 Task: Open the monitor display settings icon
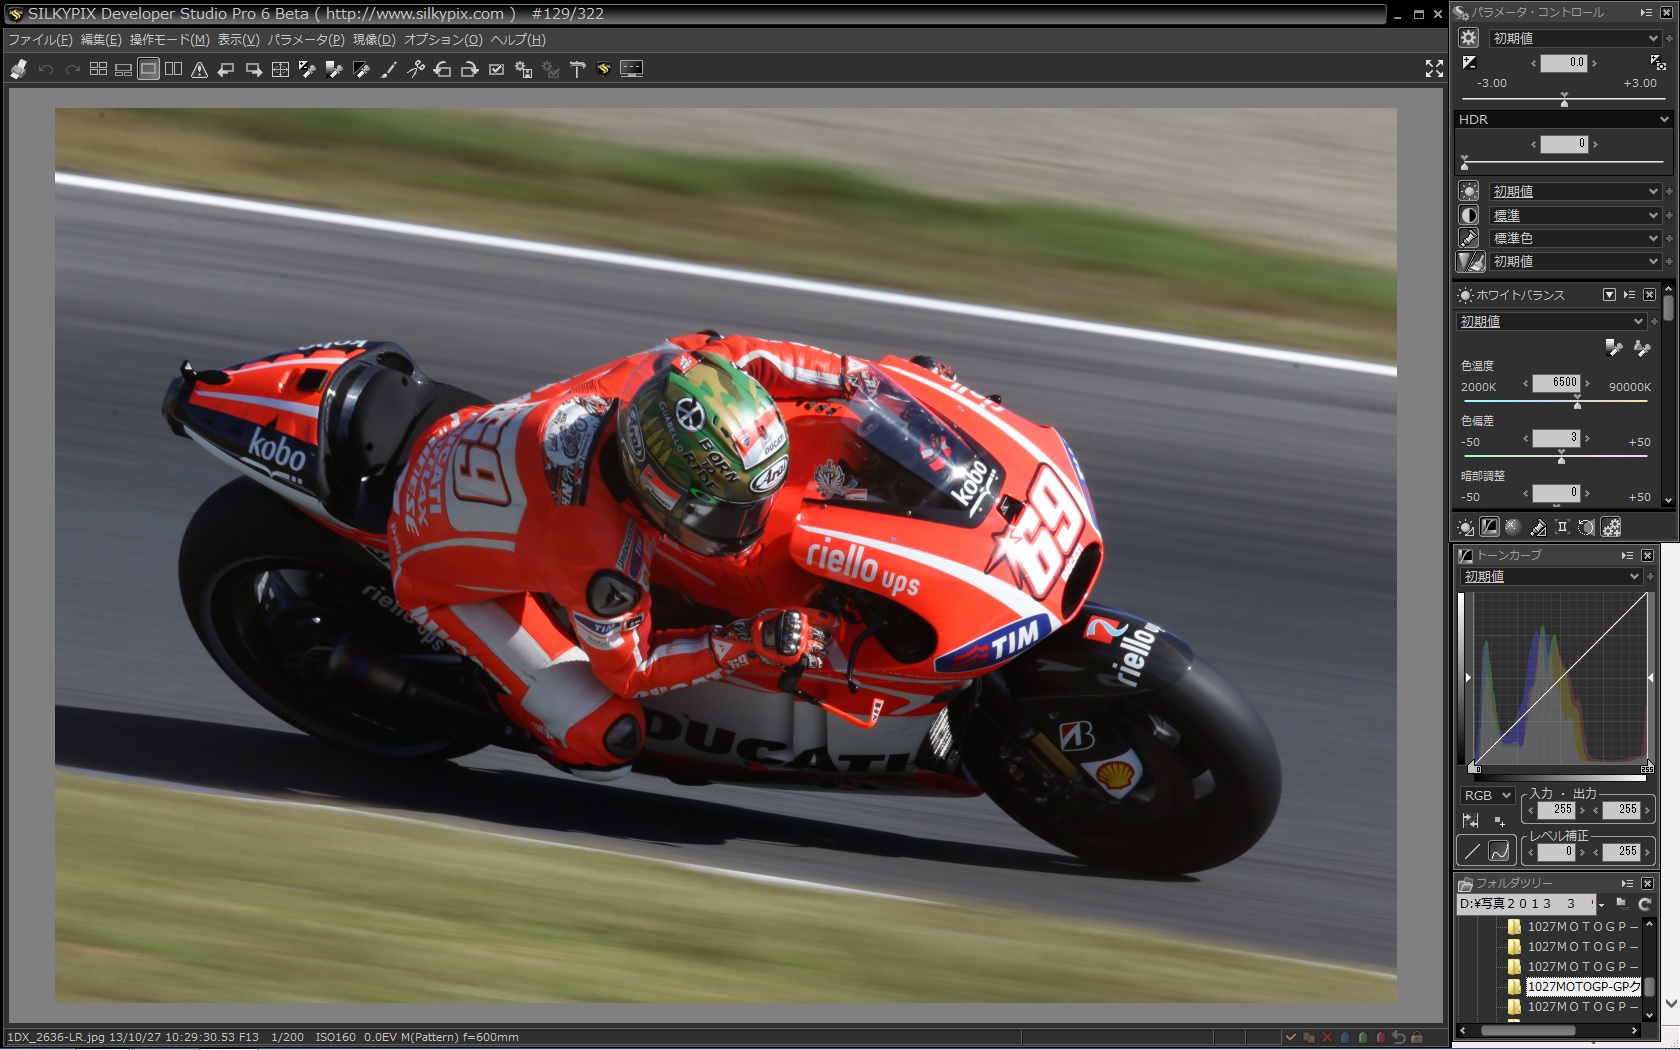pos(631,69)
